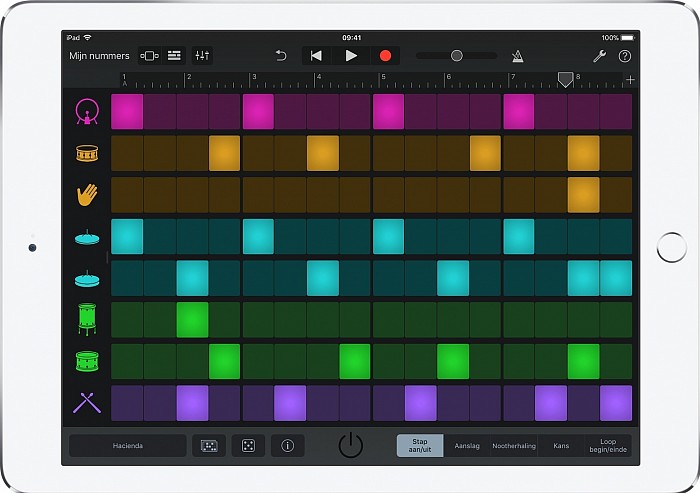Screen dimensions: 700x493
Task: Select the kick drum row icon
Action: 86,112
